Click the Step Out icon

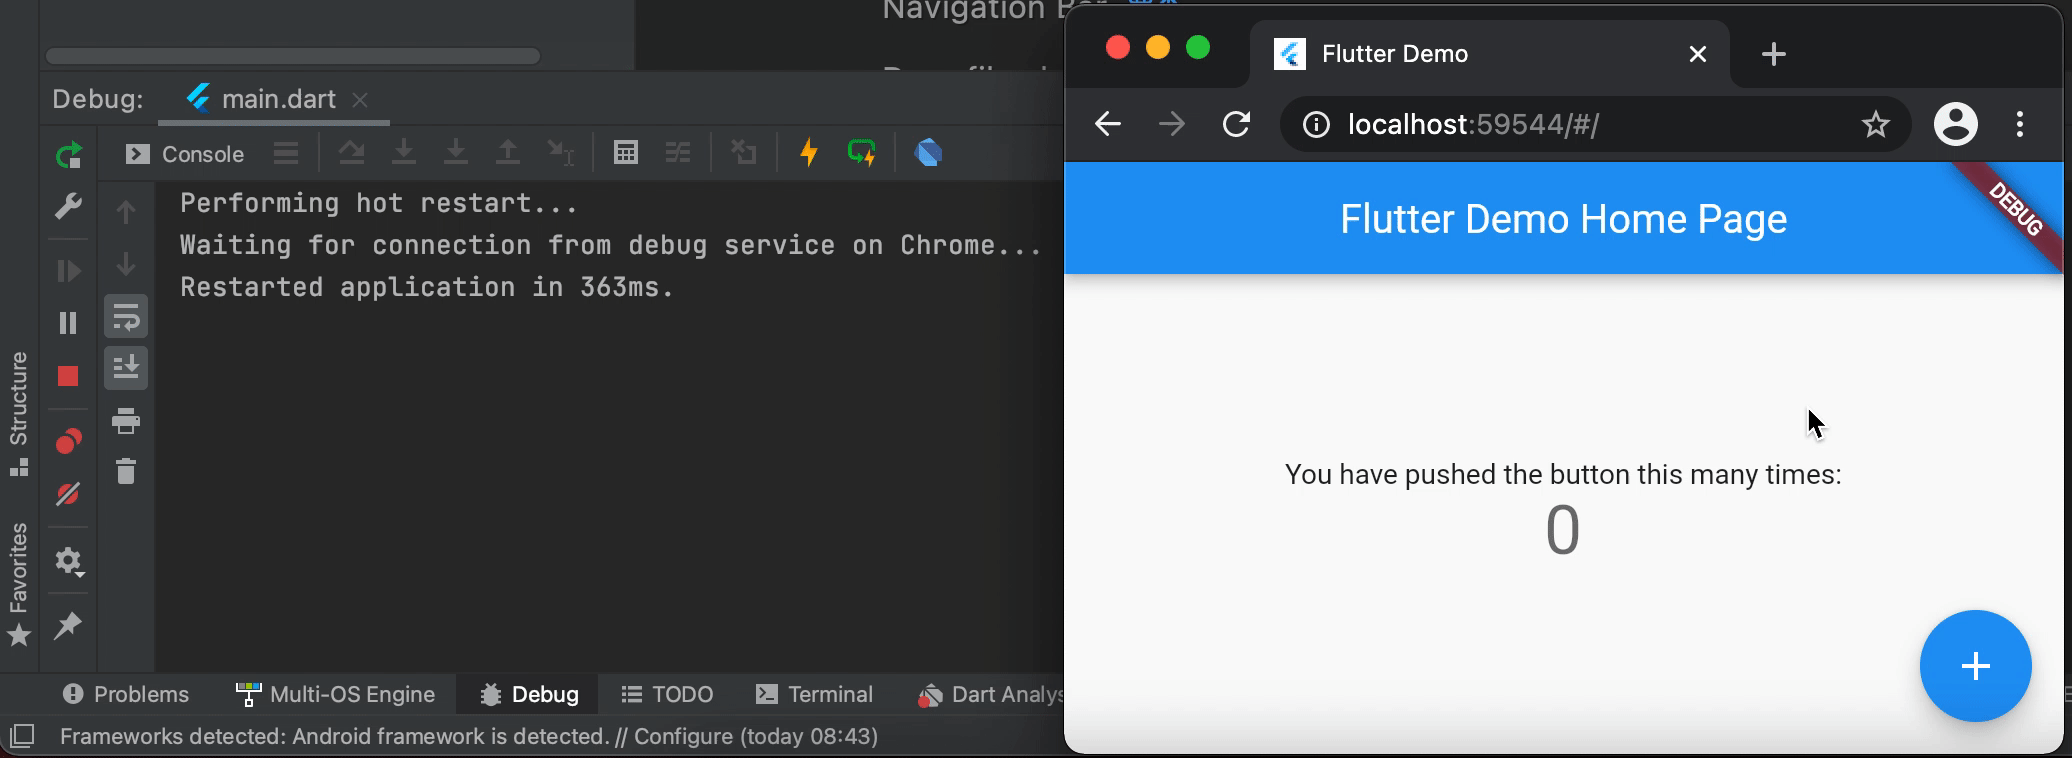508,153
